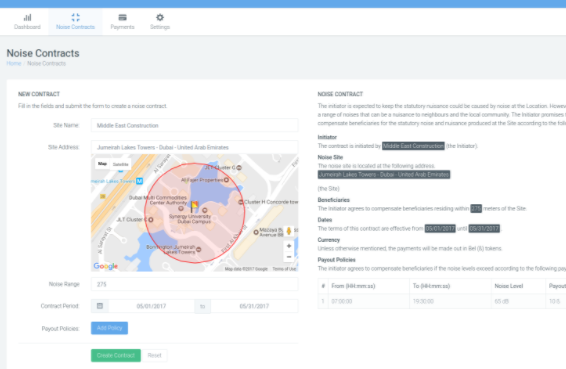Viewport: 566px width, 369px height.
Task: Click the site flag marker on map
Action: [x=194, y=207]
